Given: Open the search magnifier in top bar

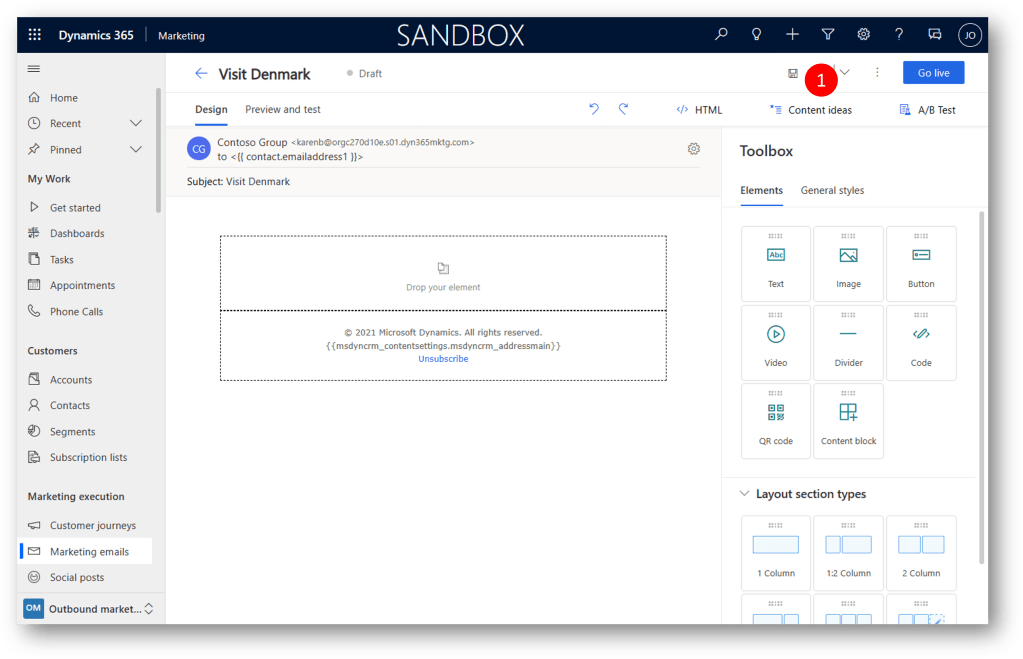Looking at the screenshot, I should 721,34.
